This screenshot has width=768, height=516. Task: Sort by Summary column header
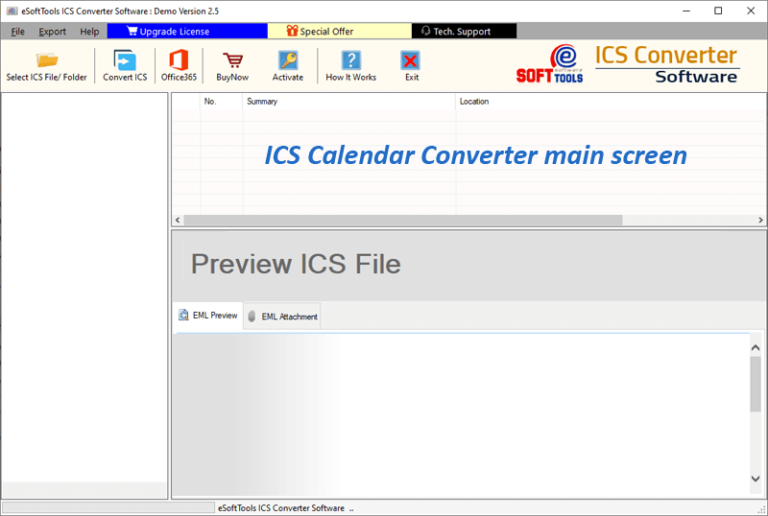(x=349, y=101)
